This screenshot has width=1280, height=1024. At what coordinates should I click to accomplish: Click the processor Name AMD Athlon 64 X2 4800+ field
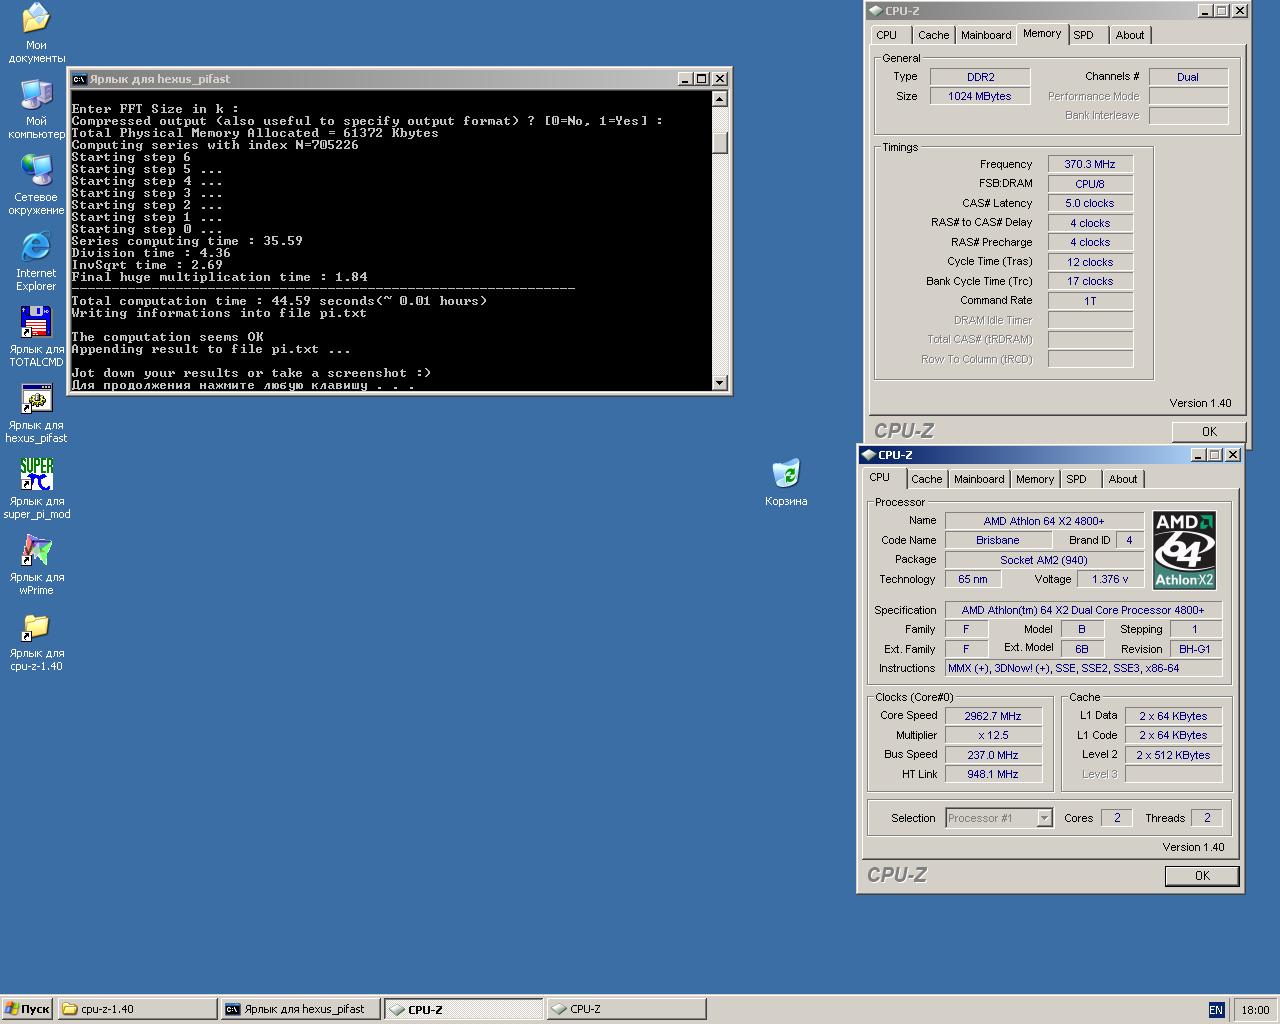tap(1044, 521)
